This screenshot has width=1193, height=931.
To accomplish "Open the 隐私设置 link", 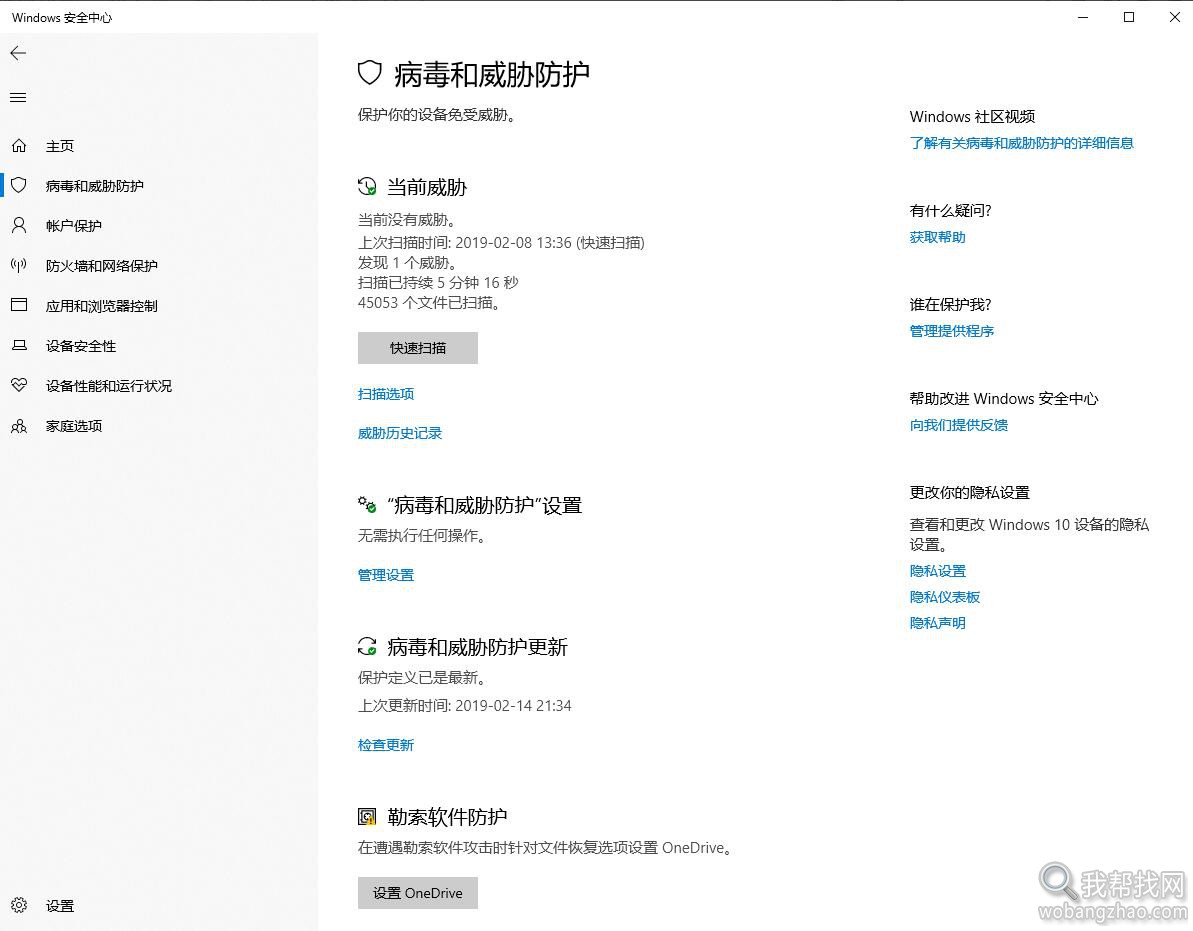I will (937, 571).
